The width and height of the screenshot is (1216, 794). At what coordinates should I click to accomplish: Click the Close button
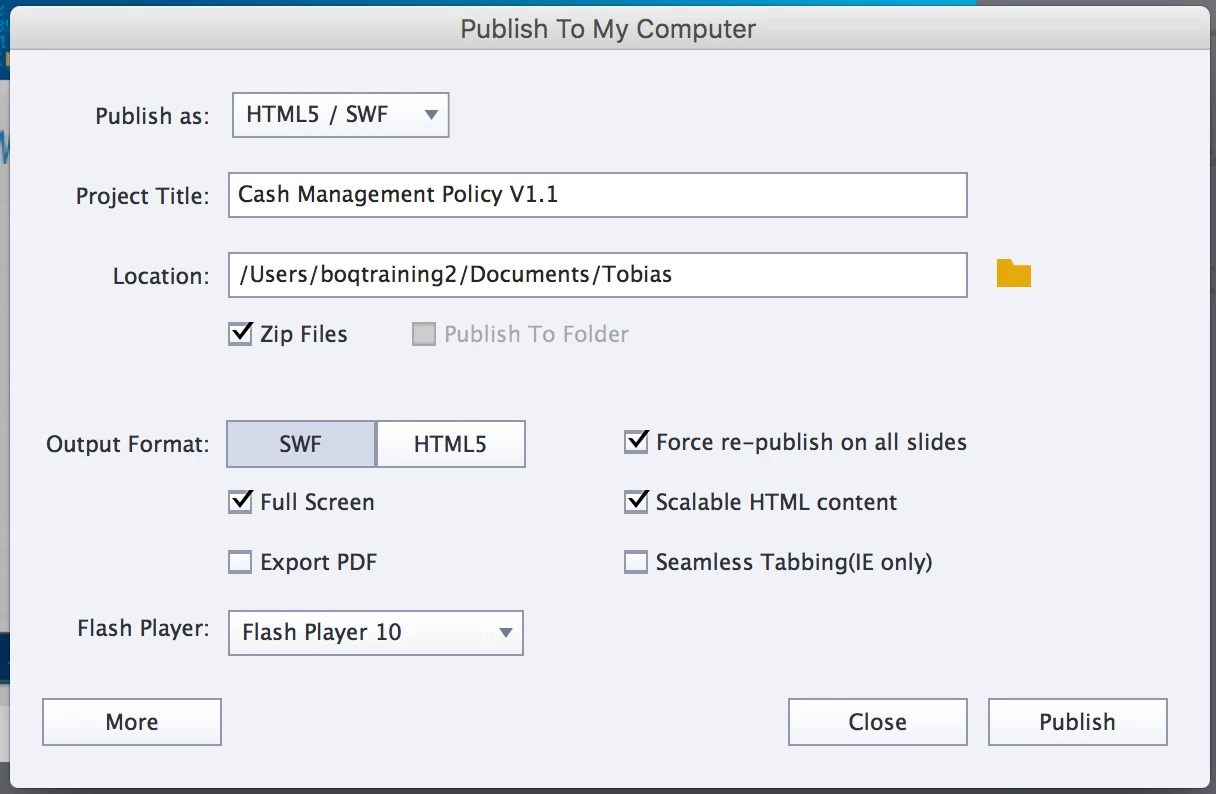click(x=877, y=722)
